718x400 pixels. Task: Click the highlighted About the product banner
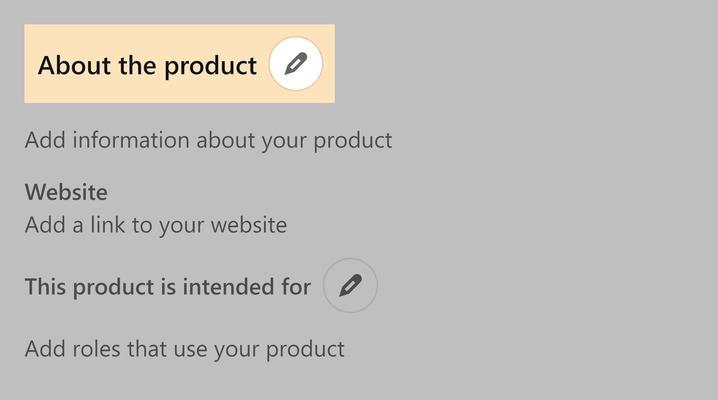click(180, 64)
